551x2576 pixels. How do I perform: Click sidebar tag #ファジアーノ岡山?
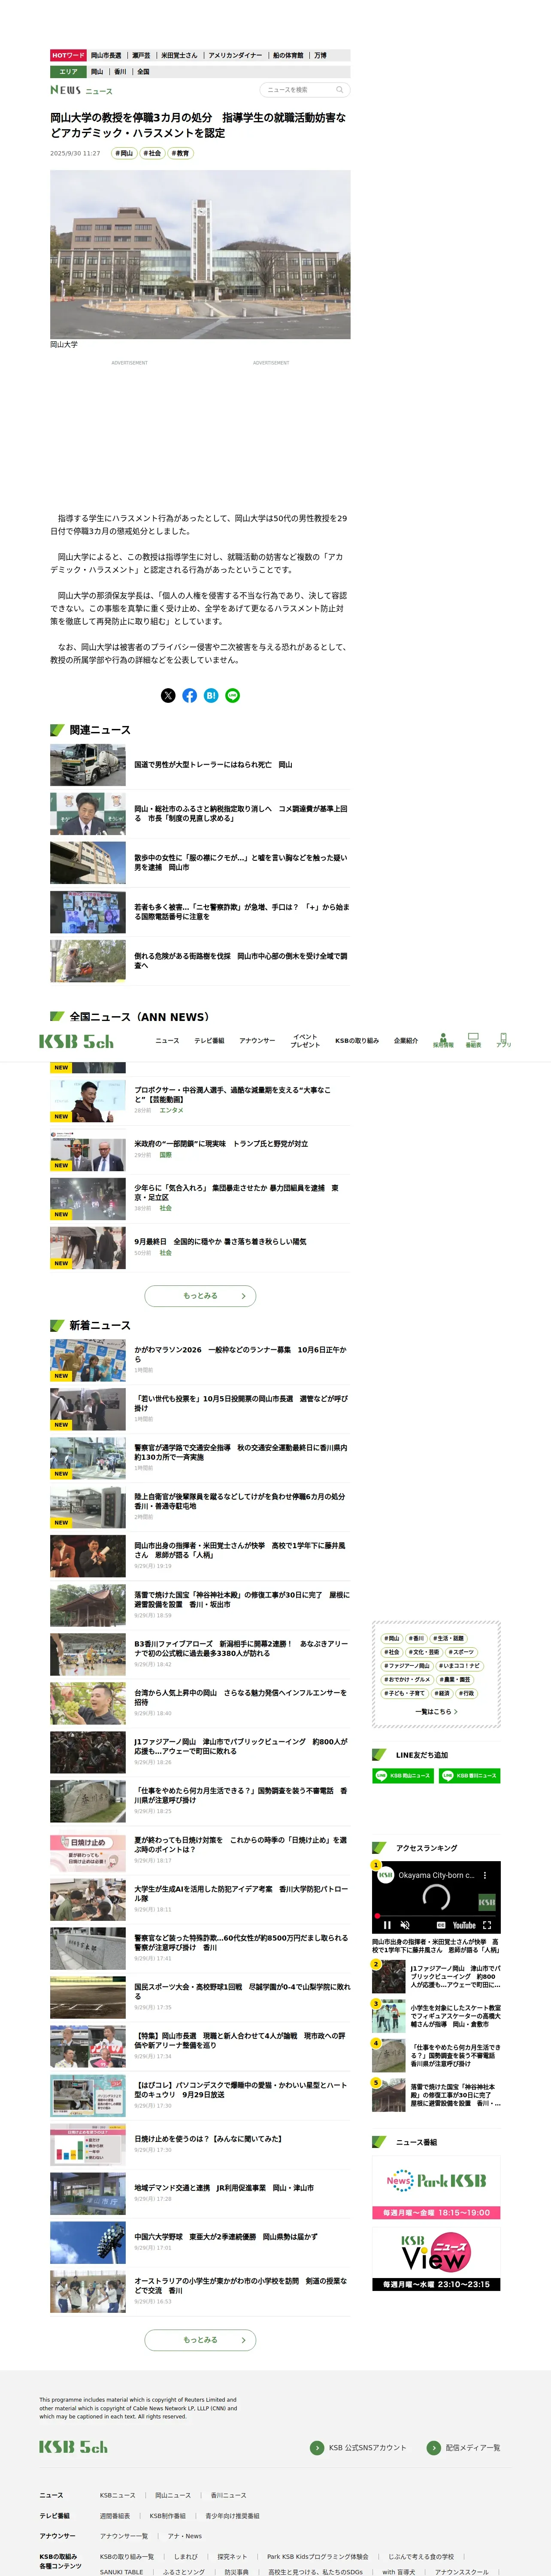coord(407,1666)
